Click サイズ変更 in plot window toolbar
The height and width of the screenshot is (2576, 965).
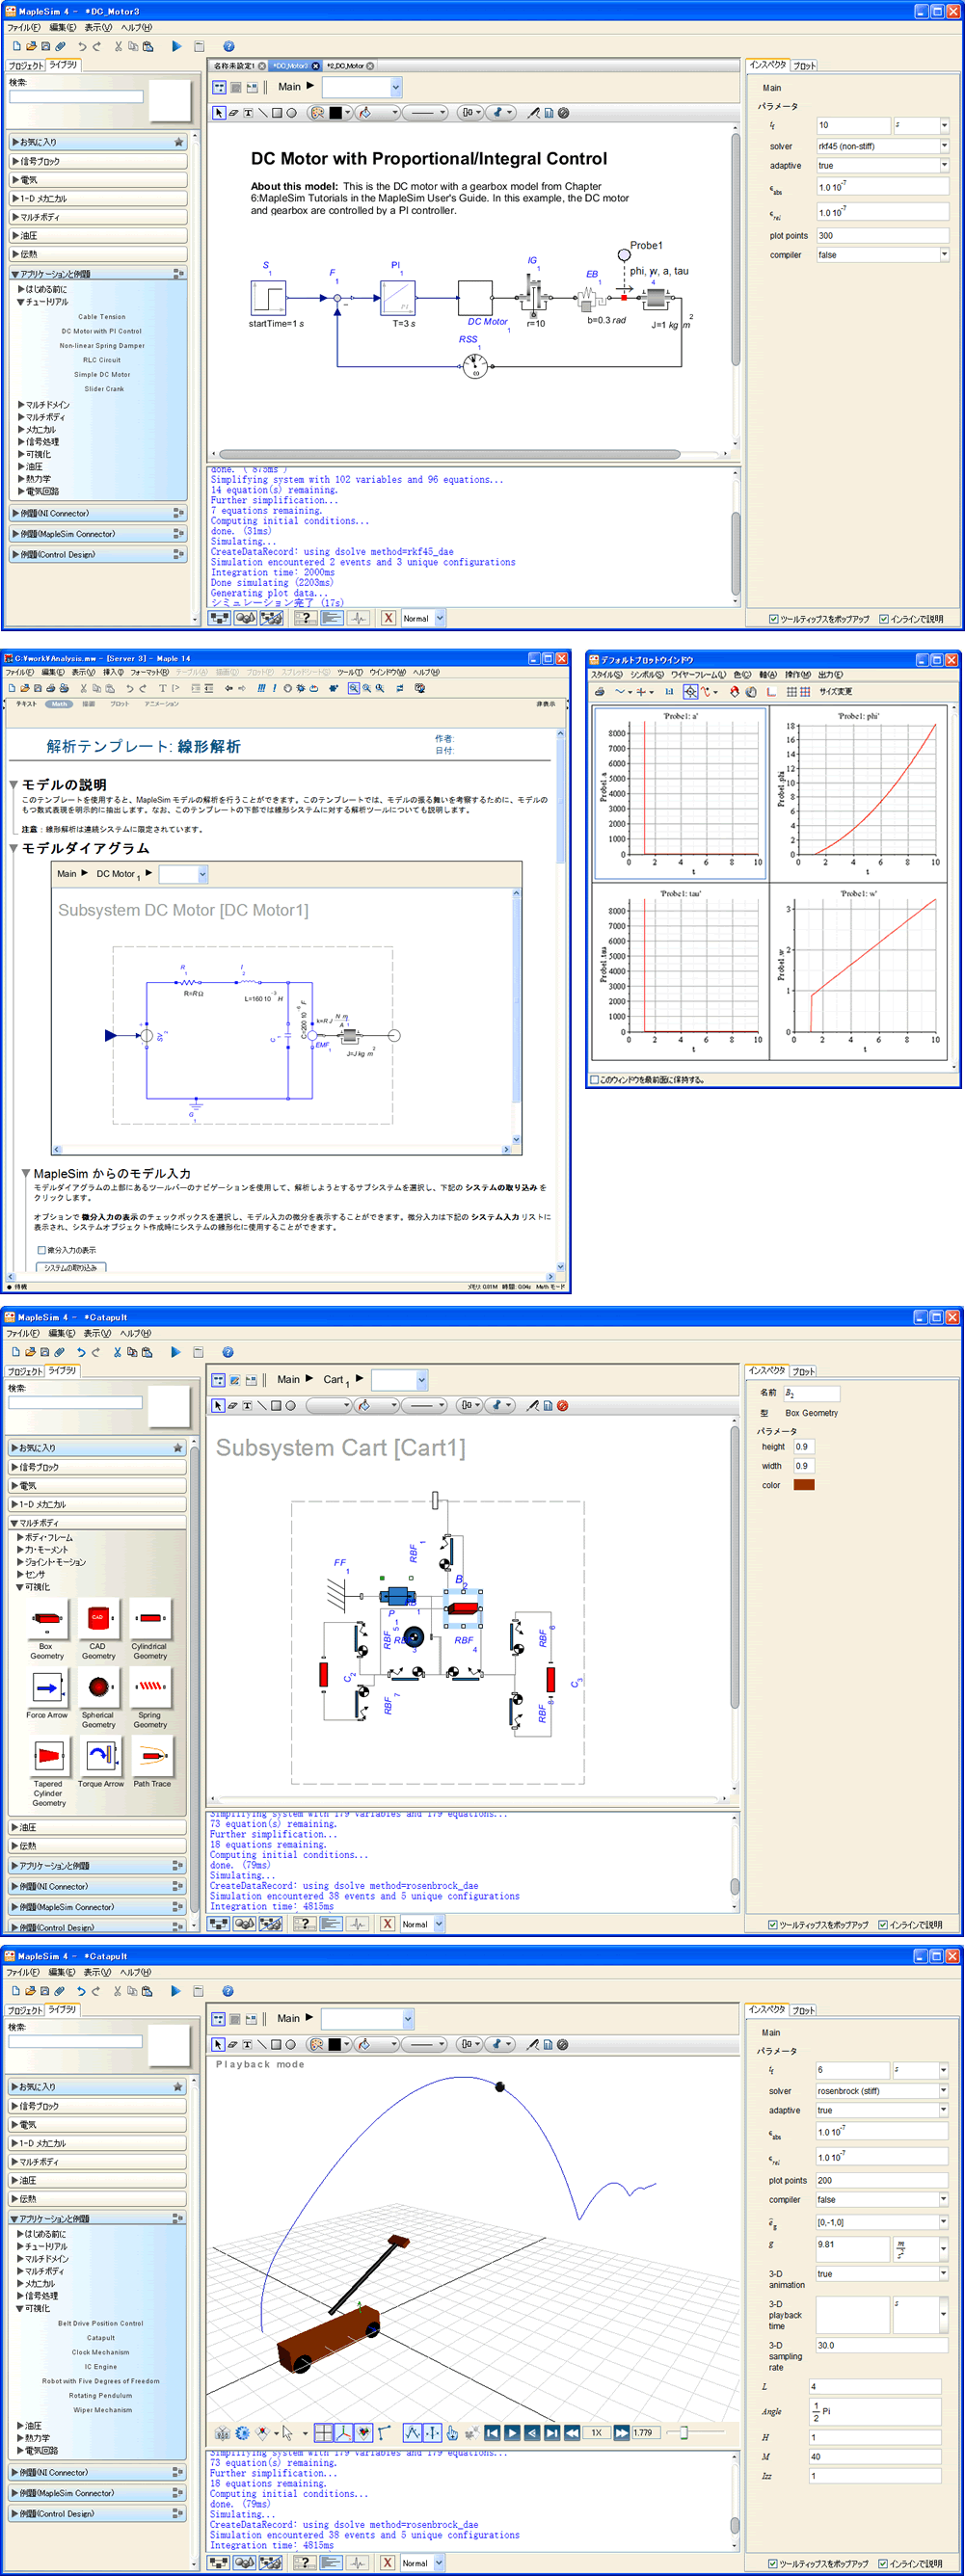click(836, 692)
